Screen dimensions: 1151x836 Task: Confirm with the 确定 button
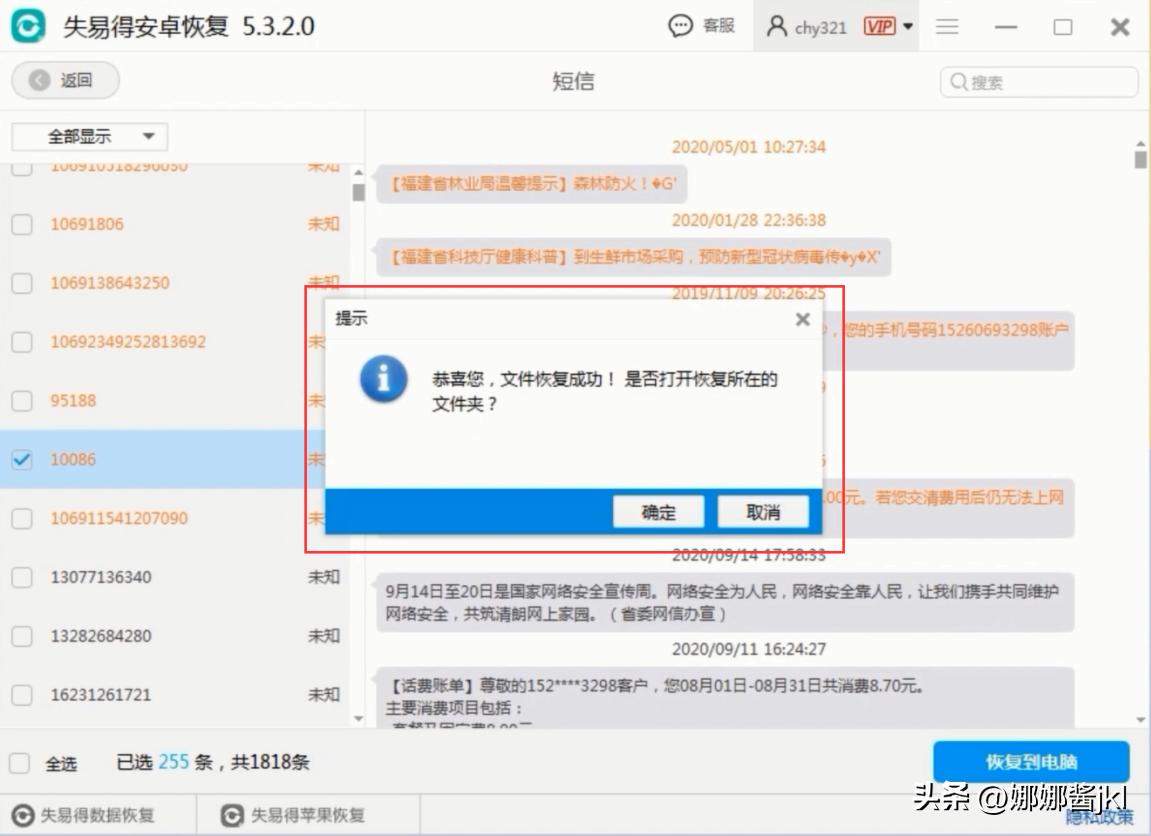tap(658, 511)
